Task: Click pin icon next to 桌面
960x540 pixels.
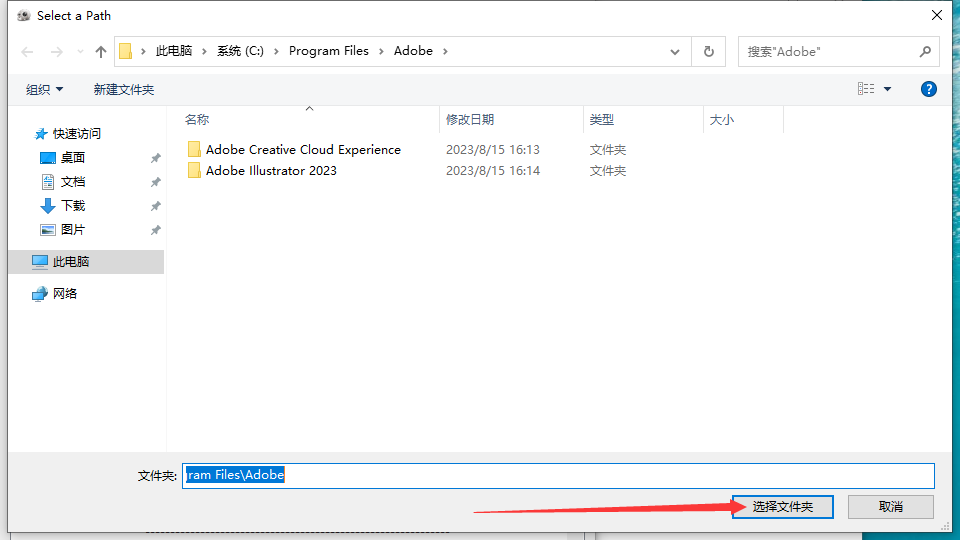Action: click(156, 158)
